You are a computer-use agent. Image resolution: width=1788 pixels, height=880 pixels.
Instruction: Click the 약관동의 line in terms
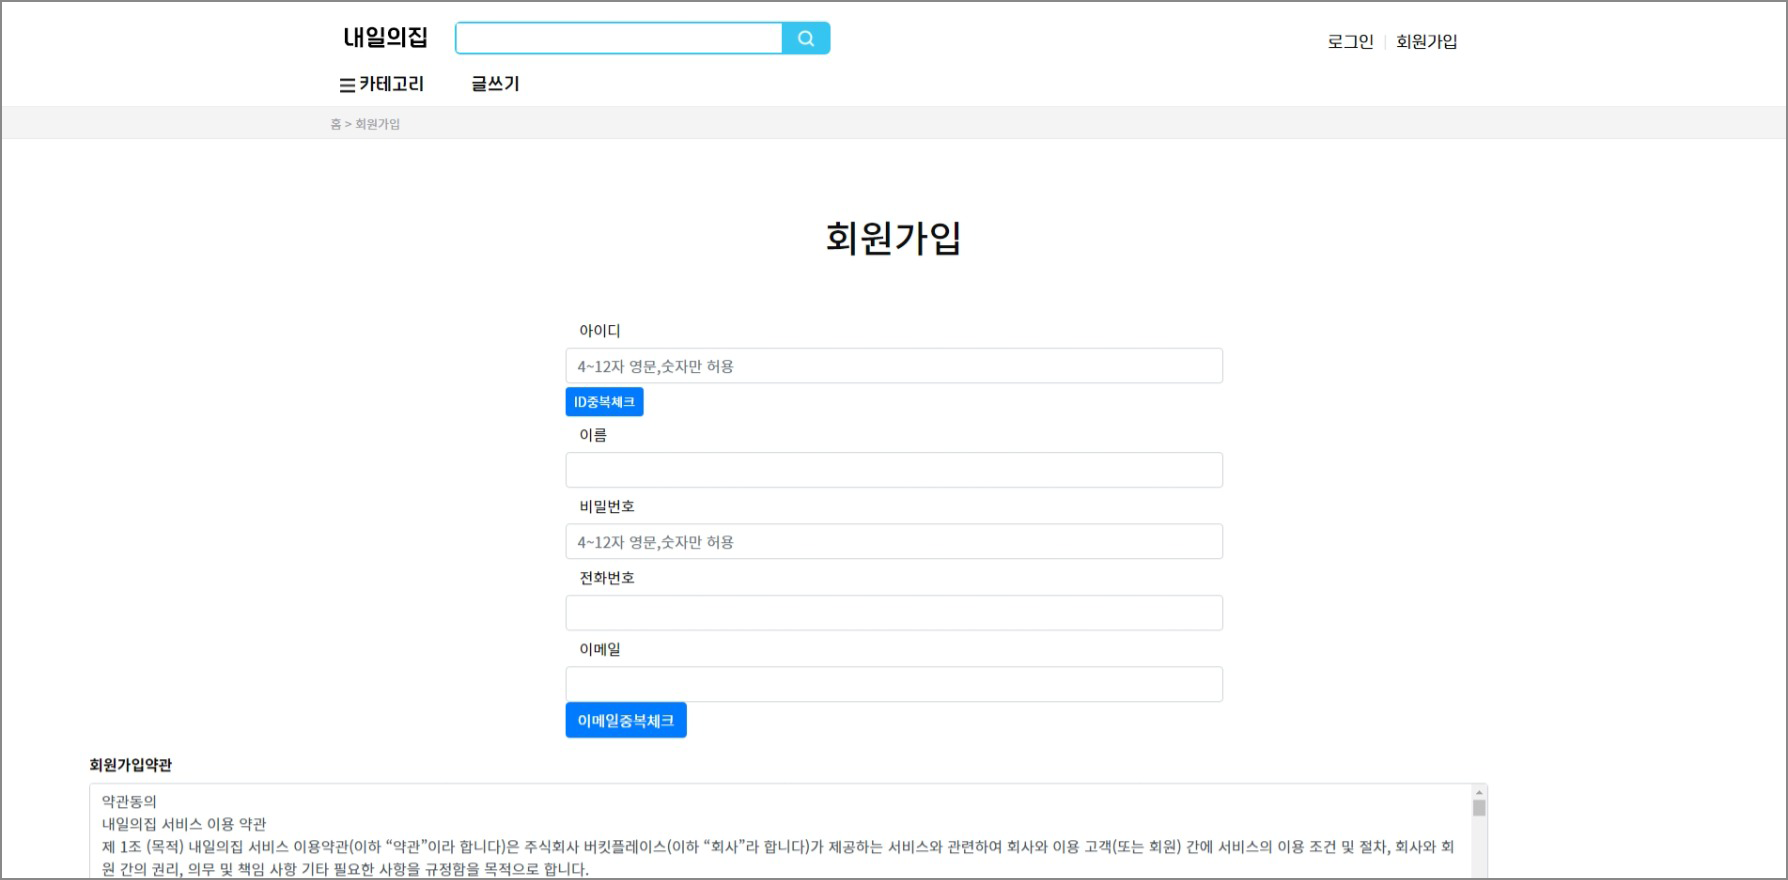click(x=129, y=801)
